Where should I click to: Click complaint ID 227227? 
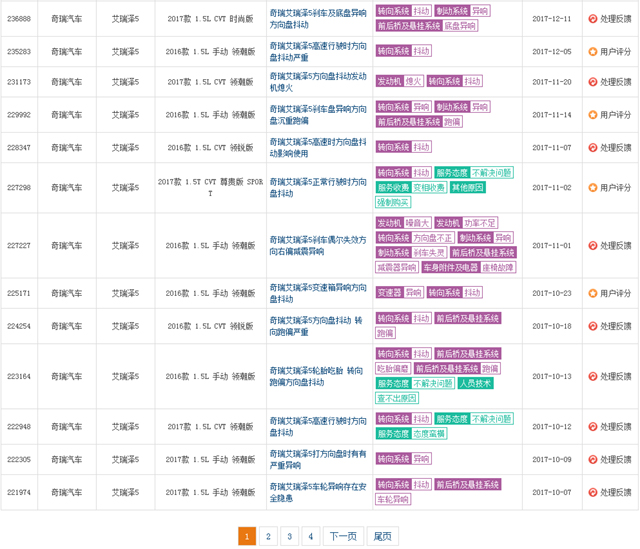[19, 245]
